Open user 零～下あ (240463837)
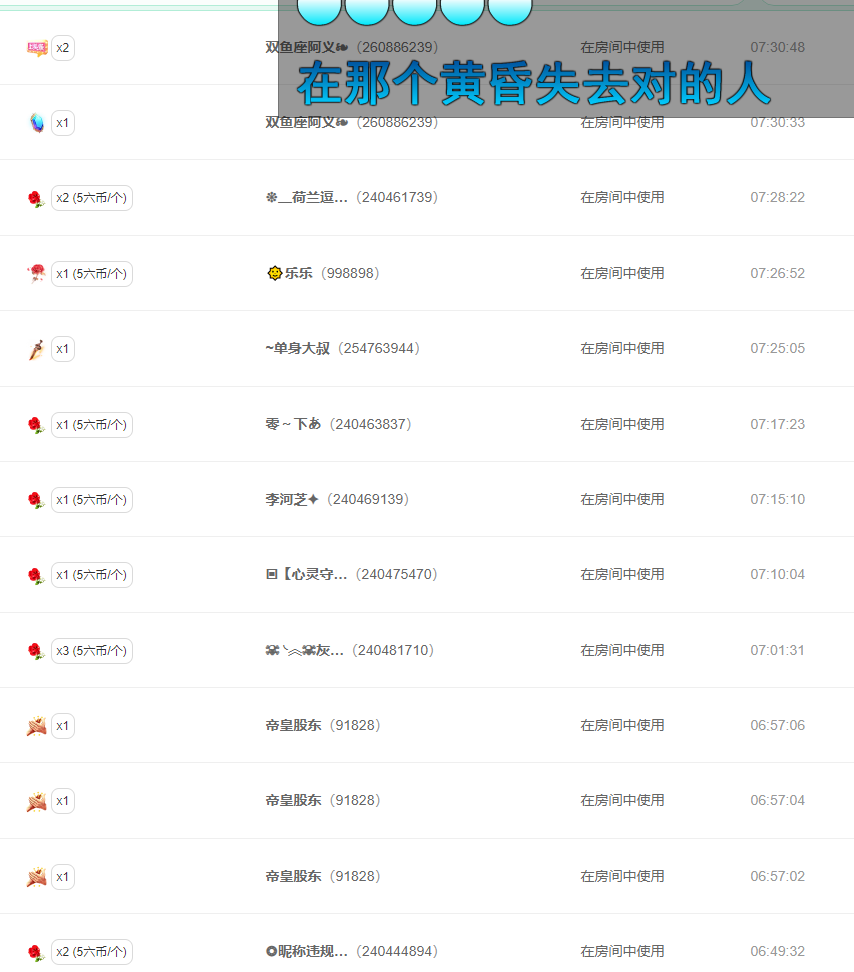This screenshot has height=972, width=854. [x=338, y=424]
